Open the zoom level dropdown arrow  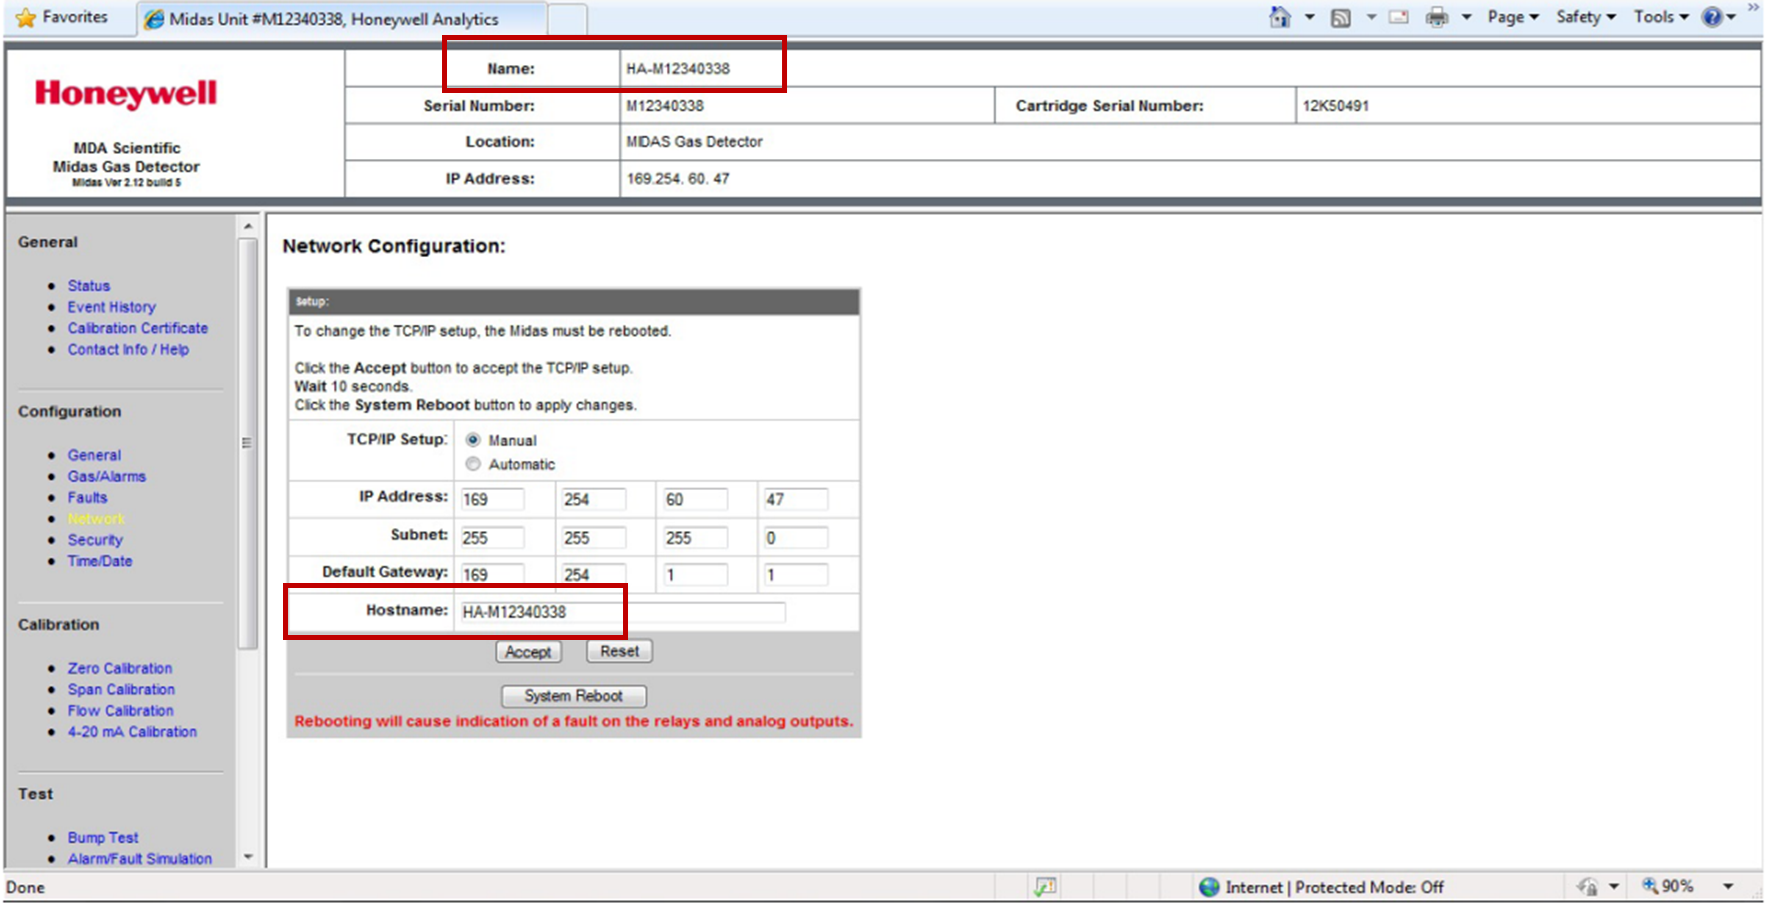click(x=1728, y=887)
